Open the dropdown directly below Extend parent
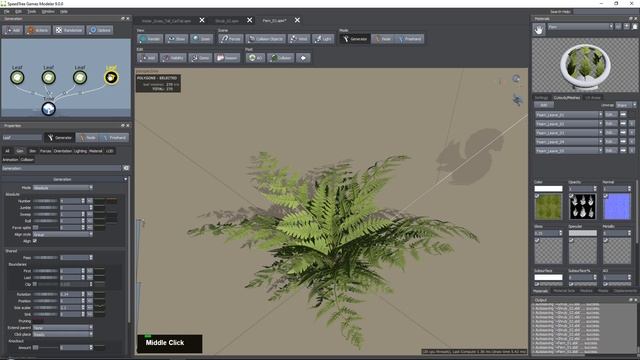Viewport: 640px width, 360px height. tap(63, 334)
